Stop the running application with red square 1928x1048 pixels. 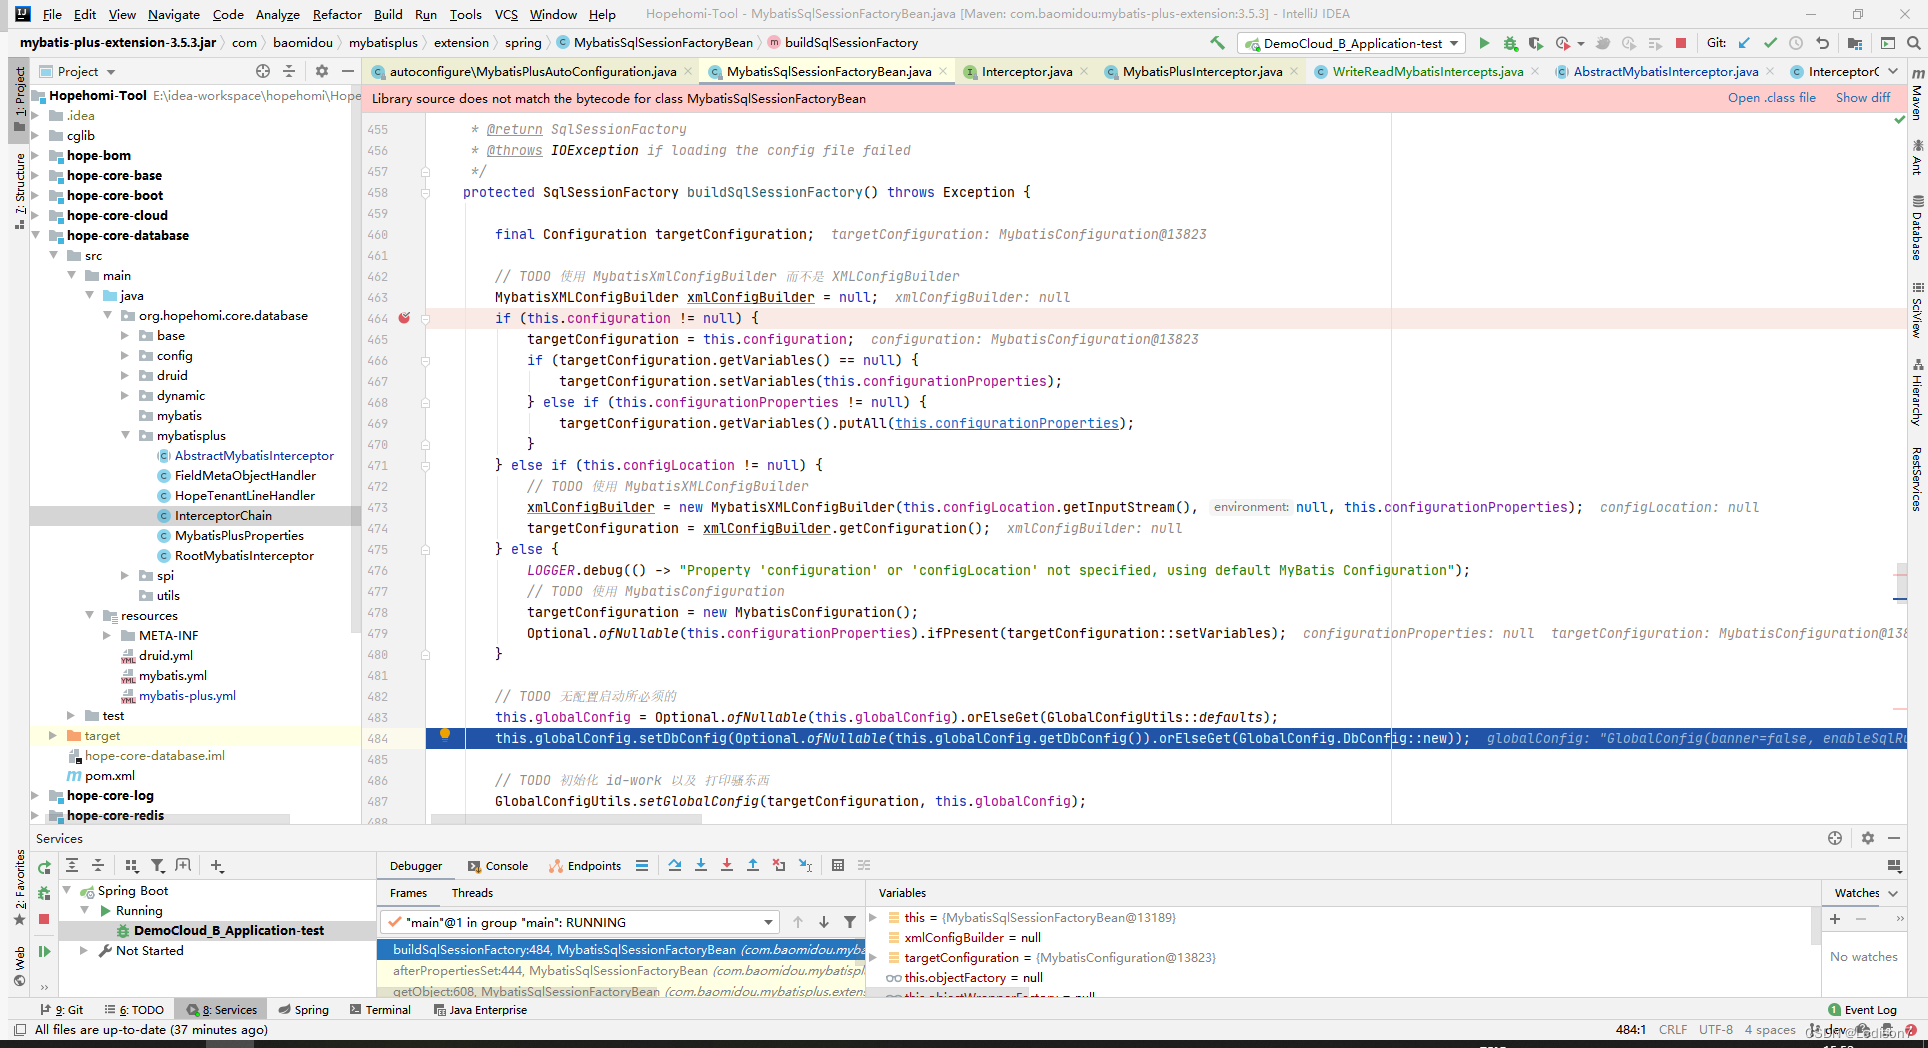[x=1681, y=43]
